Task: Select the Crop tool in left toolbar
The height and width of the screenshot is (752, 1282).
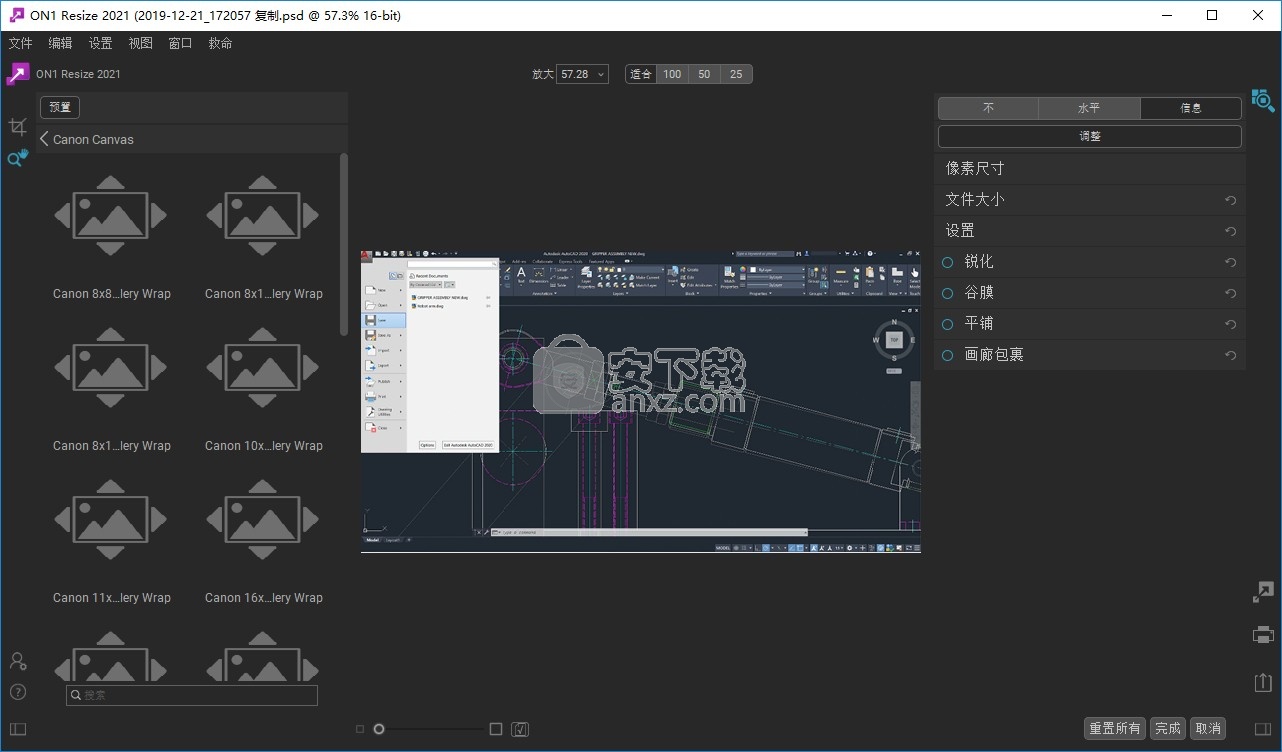Action: (x=17, y=127)
